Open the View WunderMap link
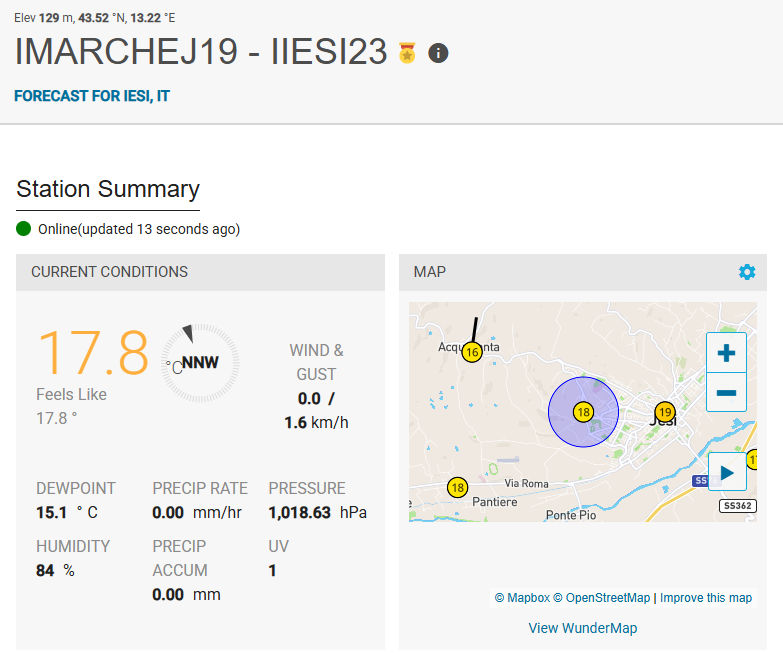783x653 pixels. click(582, 628)
